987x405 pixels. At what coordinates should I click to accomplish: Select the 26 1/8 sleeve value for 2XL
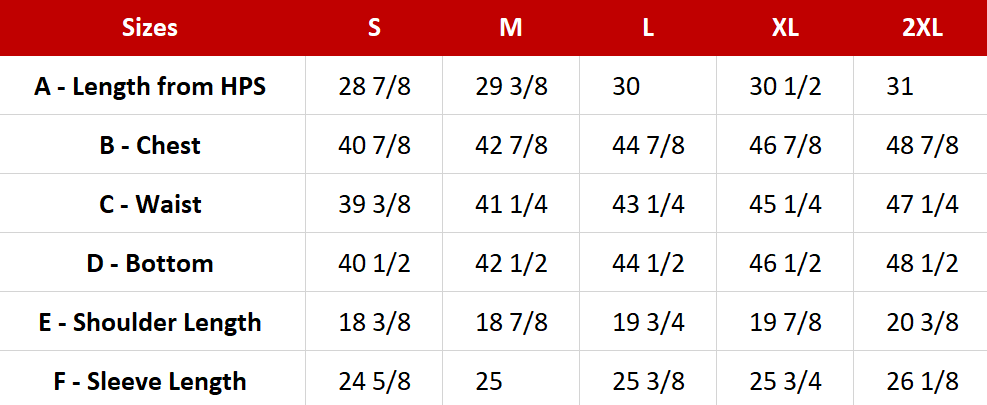pos(922,381)
